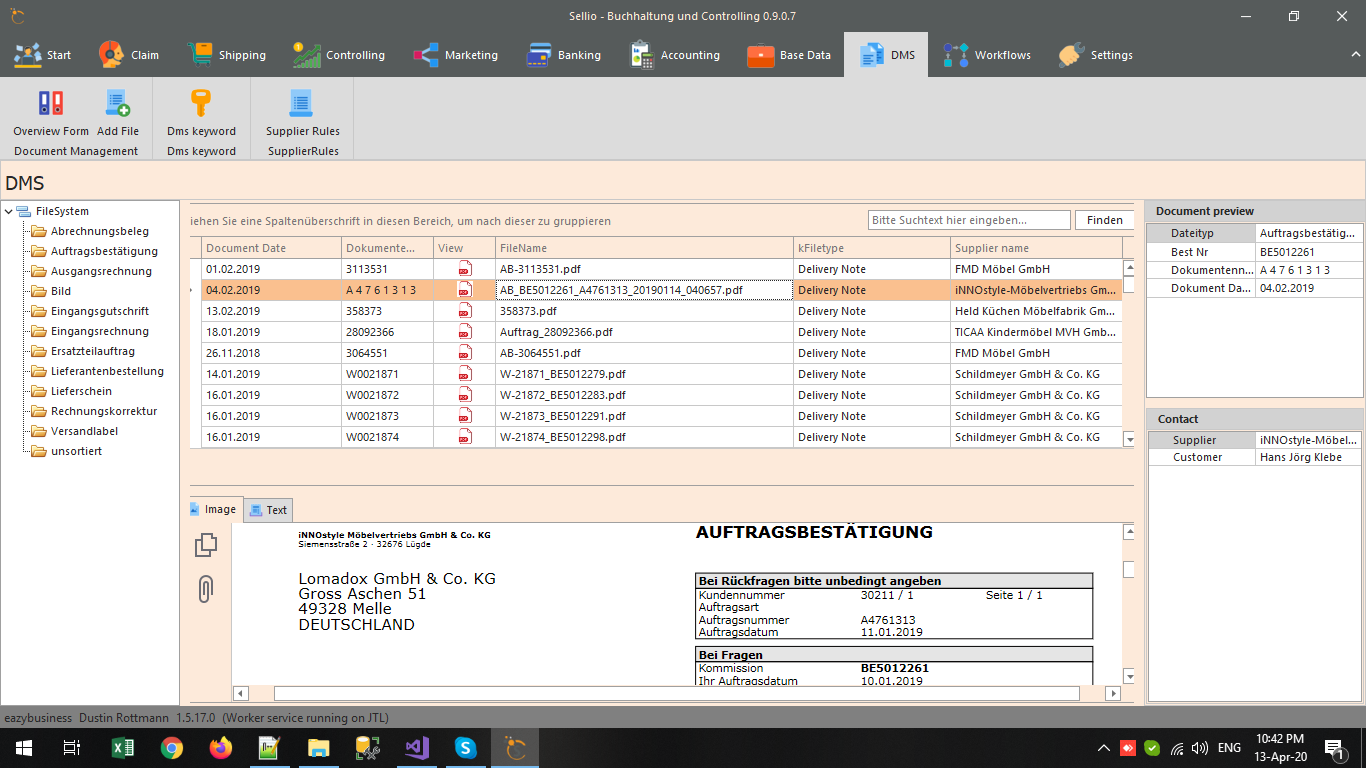
Task: Open the Supplier Rules icon
Action: tap(302, 104)
